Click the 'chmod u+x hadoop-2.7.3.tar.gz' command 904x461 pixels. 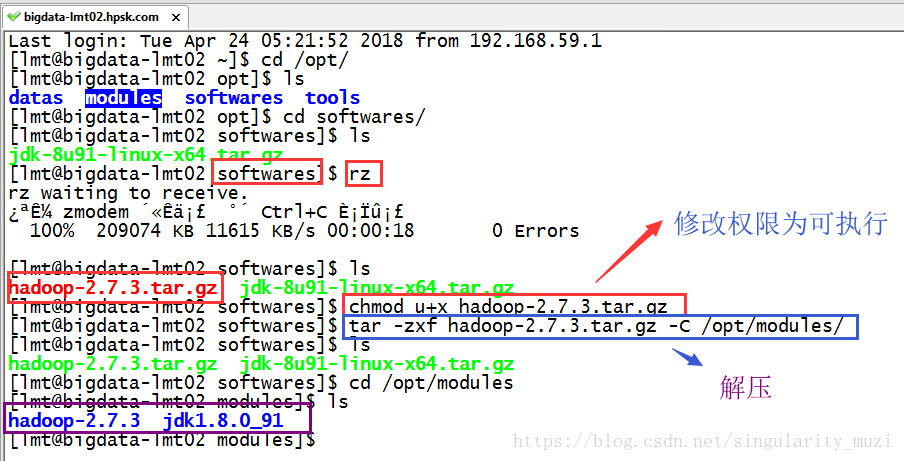508,307
